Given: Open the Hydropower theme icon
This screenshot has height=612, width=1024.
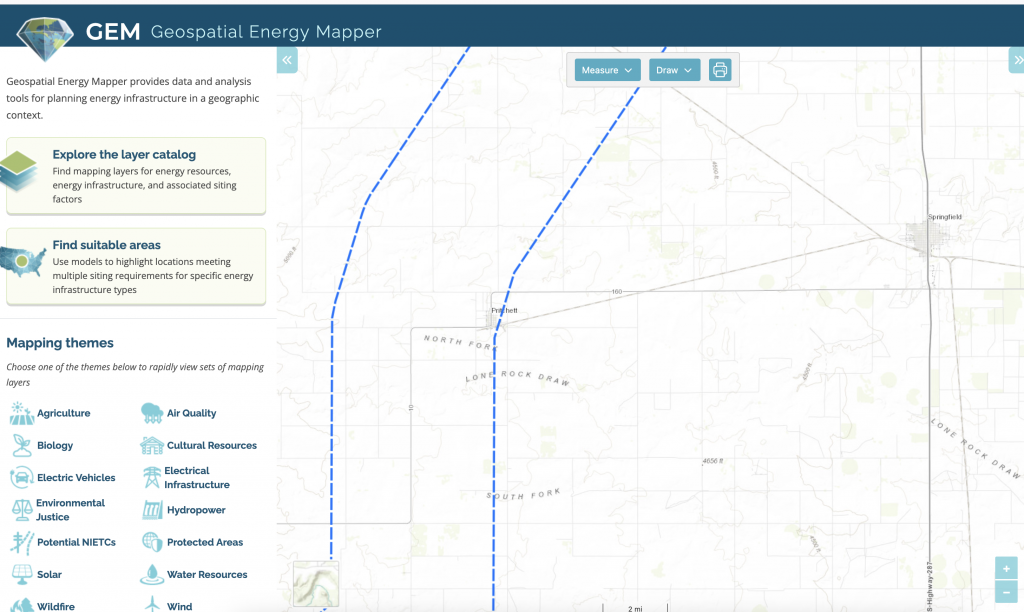Looking at the screenshot, I should 152,510.
